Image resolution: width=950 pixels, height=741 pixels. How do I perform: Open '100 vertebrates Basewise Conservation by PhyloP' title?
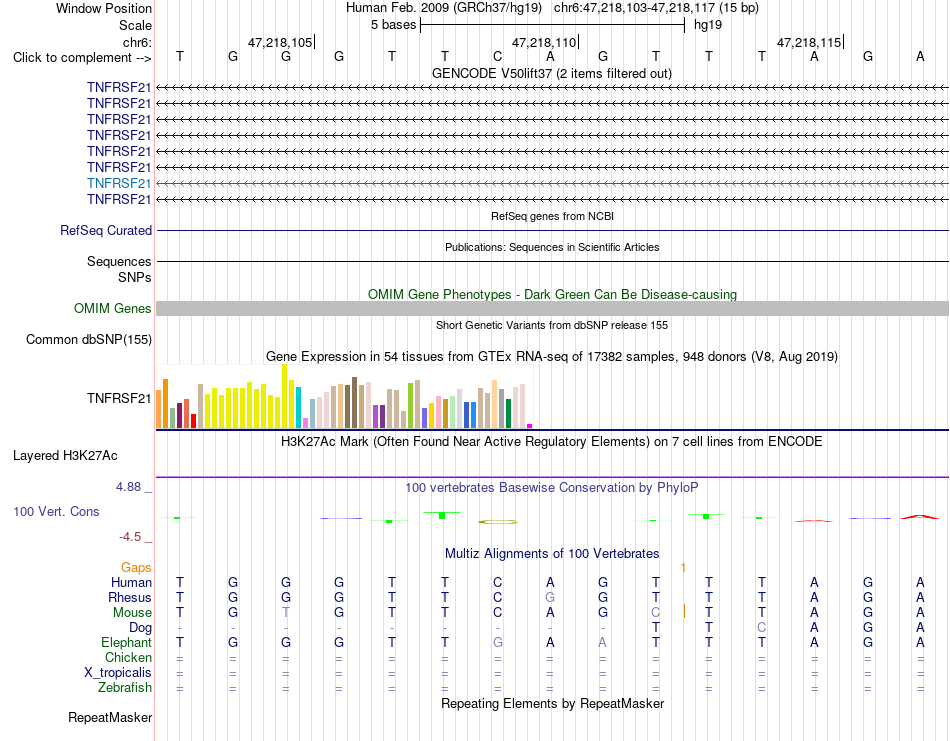(552, 488)
